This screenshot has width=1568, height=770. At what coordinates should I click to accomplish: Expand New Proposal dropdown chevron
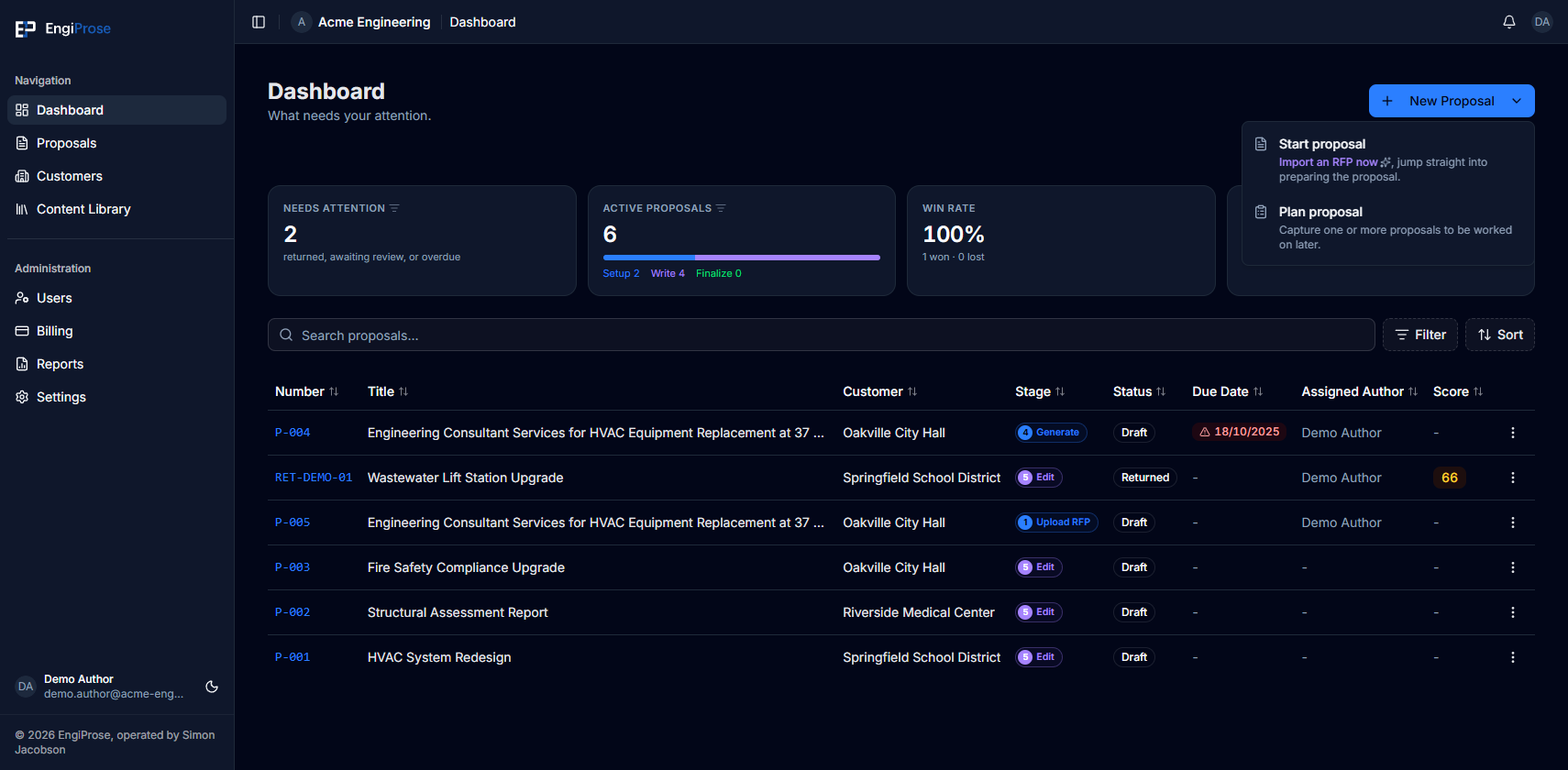coord(1517,101)
